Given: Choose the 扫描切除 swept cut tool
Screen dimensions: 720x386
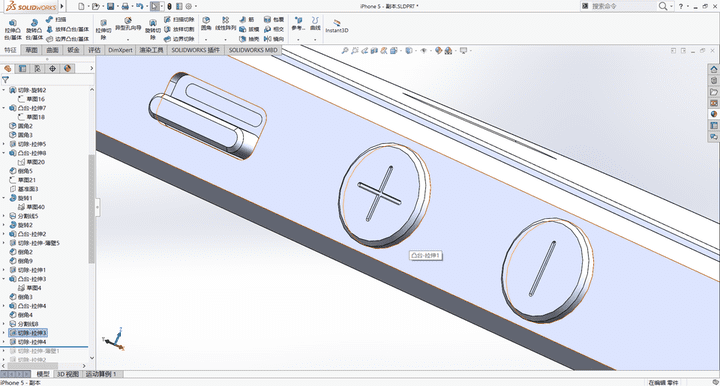Looking at the screenshot, I should [x=179, y=20].
